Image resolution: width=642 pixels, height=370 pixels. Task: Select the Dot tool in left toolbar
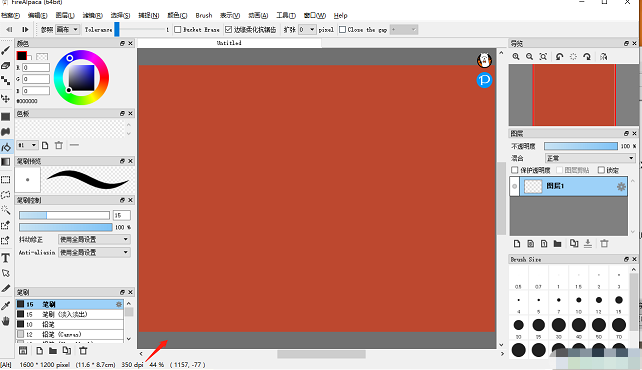point(6,80)
